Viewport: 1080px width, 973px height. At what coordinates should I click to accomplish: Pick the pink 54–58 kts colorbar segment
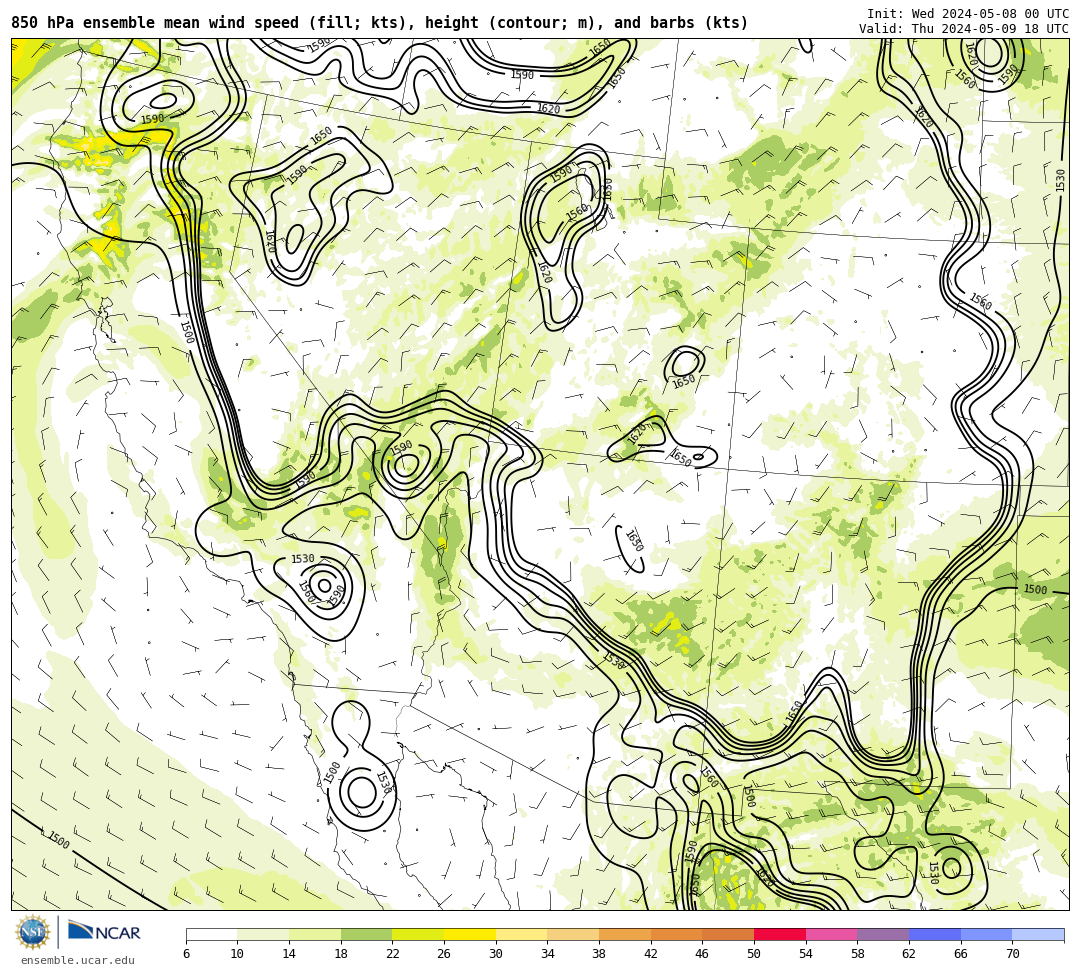(x=831, y=934)
